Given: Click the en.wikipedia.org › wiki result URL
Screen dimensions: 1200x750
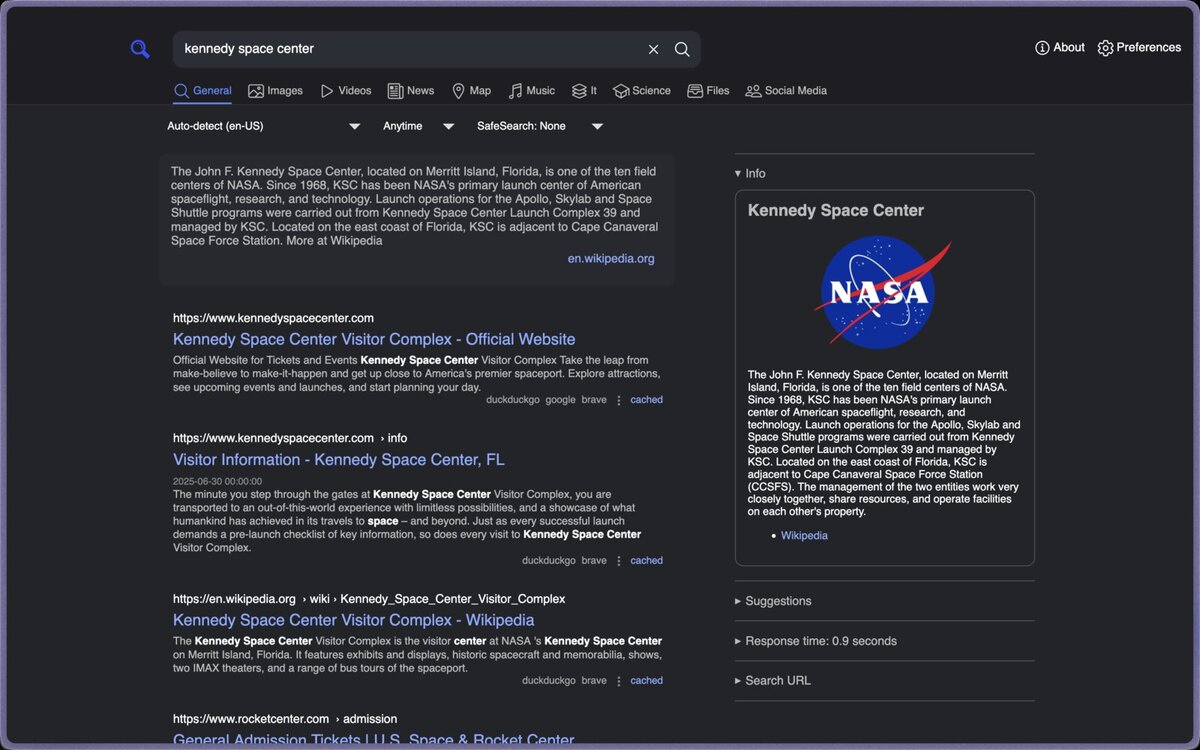Looking at the screenshot, I should coord(369,599).
